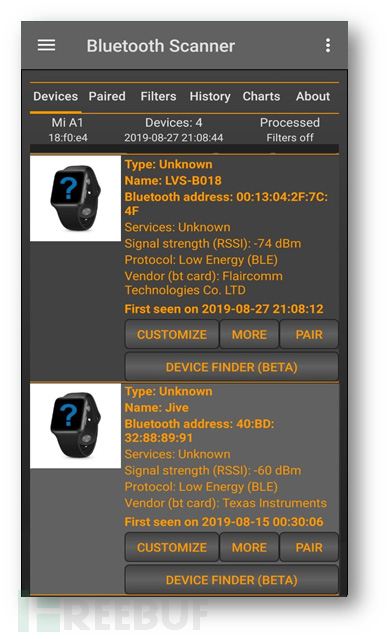390x639 pixels.
Task: Pair with the Jive device
Action: [309, 547]
